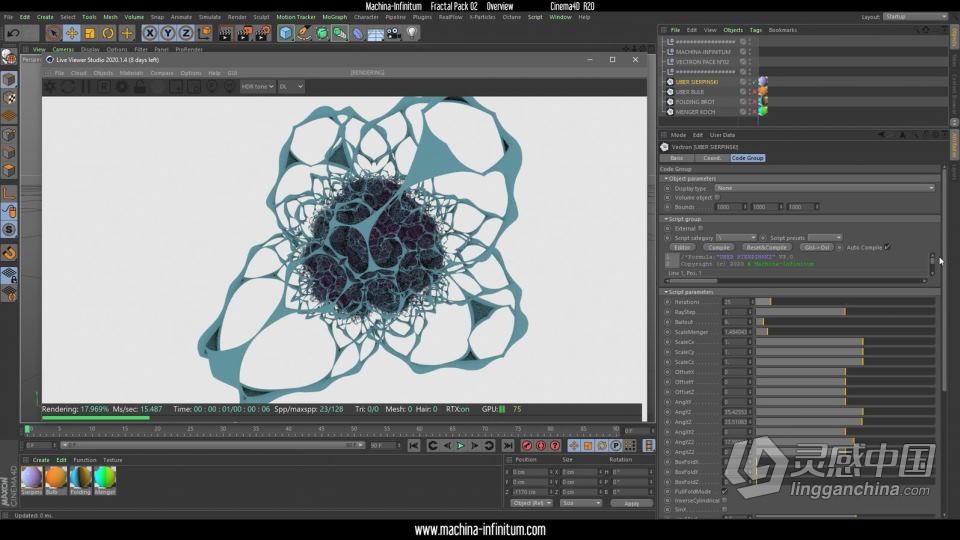
Task: Open Cameras menu in viewport
Action: click(x=62, y=50)
